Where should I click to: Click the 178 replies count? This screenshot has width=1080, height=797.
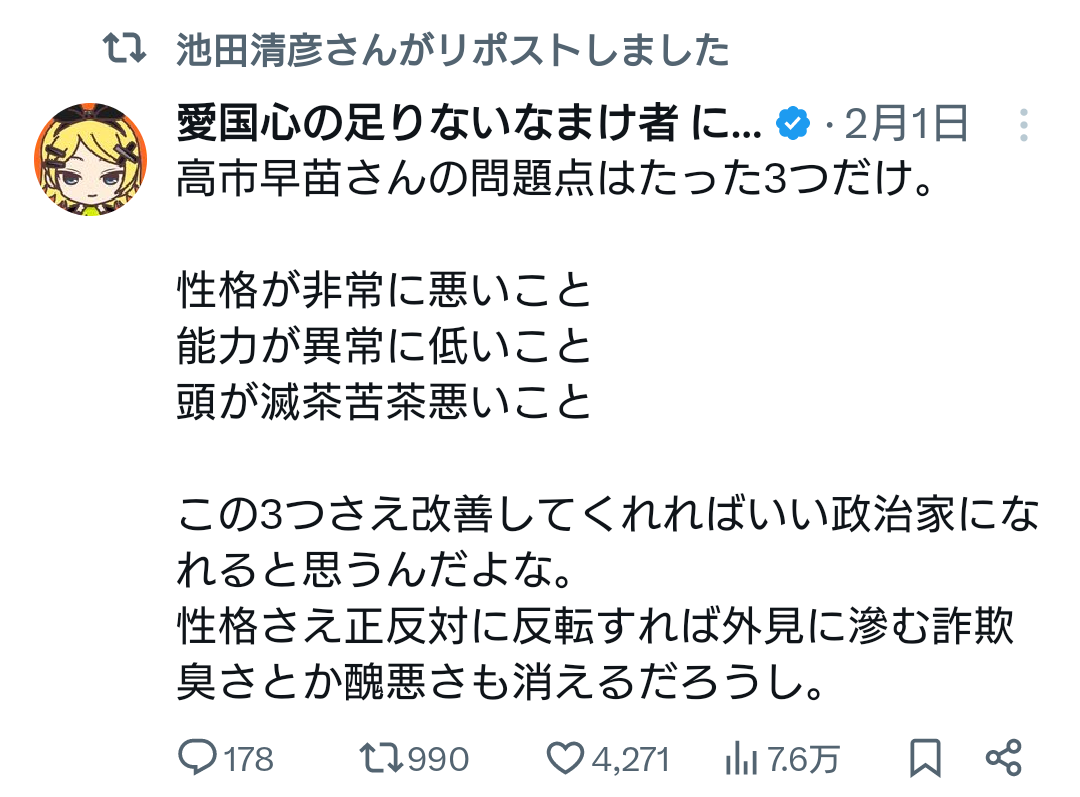click(x=248, y=760)
